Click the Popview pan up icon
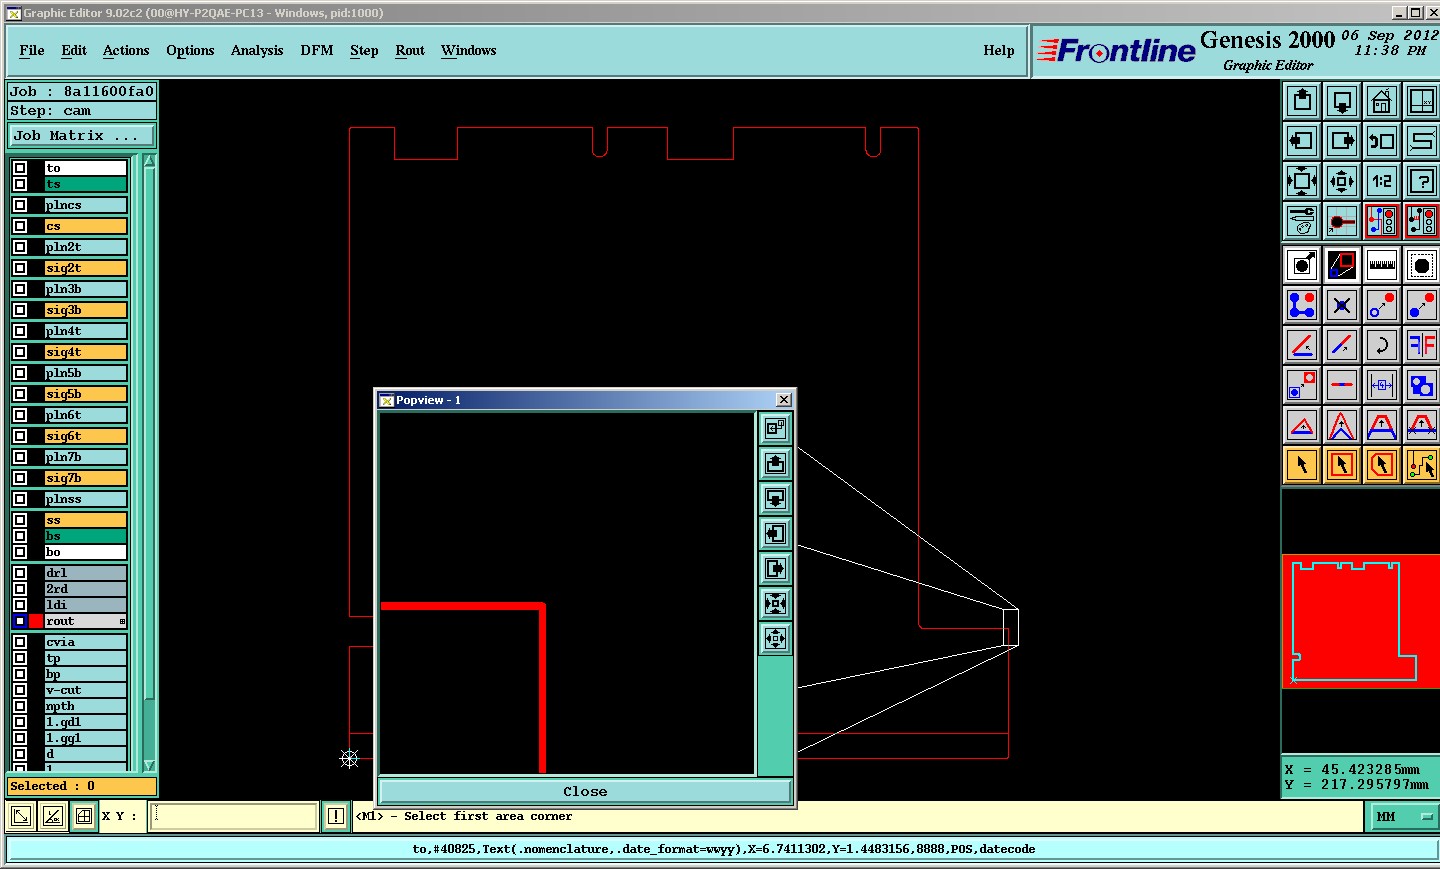 click(775, 464)
